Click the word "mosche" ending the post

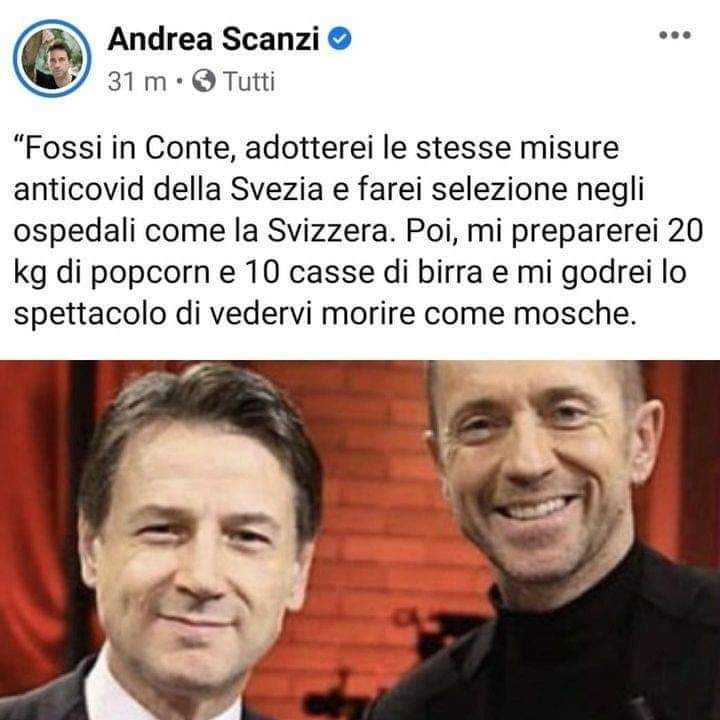point(572,314)
